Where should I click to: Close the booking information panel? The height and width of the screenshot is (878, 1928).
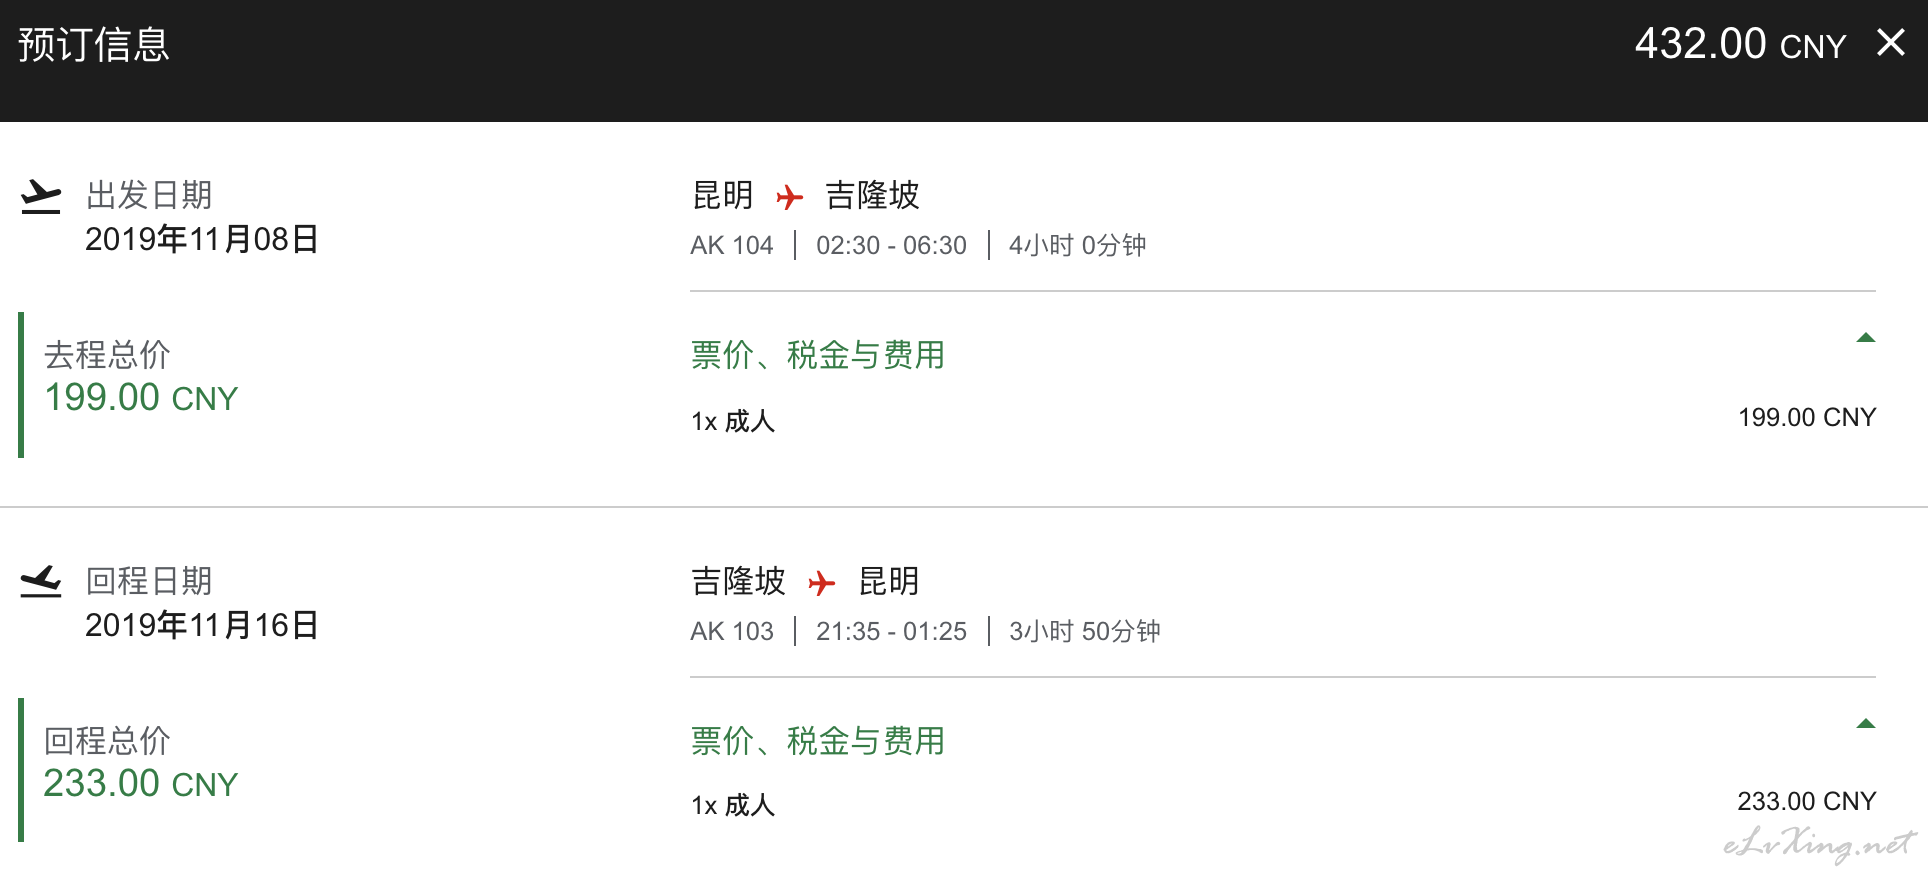click(1890, 42)
